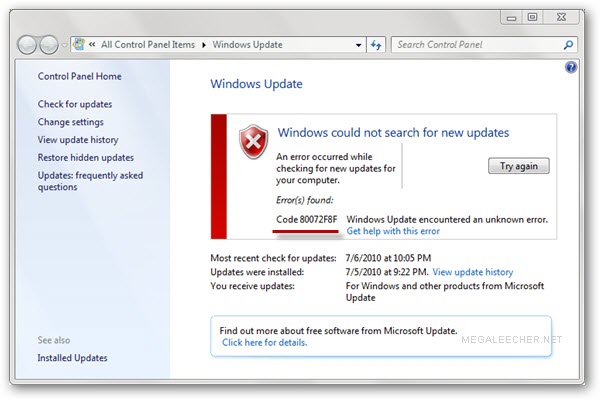Click the Forward navigation arrow
This screenshot has width=600, height=400.
pyautogui.click(x=49, y=45)
